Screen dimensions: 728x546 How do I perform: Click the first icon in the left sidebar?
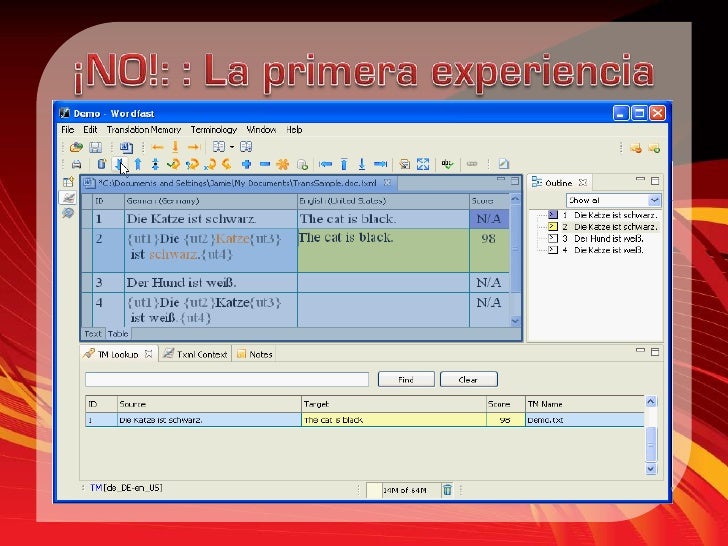(x=68, y=182)
